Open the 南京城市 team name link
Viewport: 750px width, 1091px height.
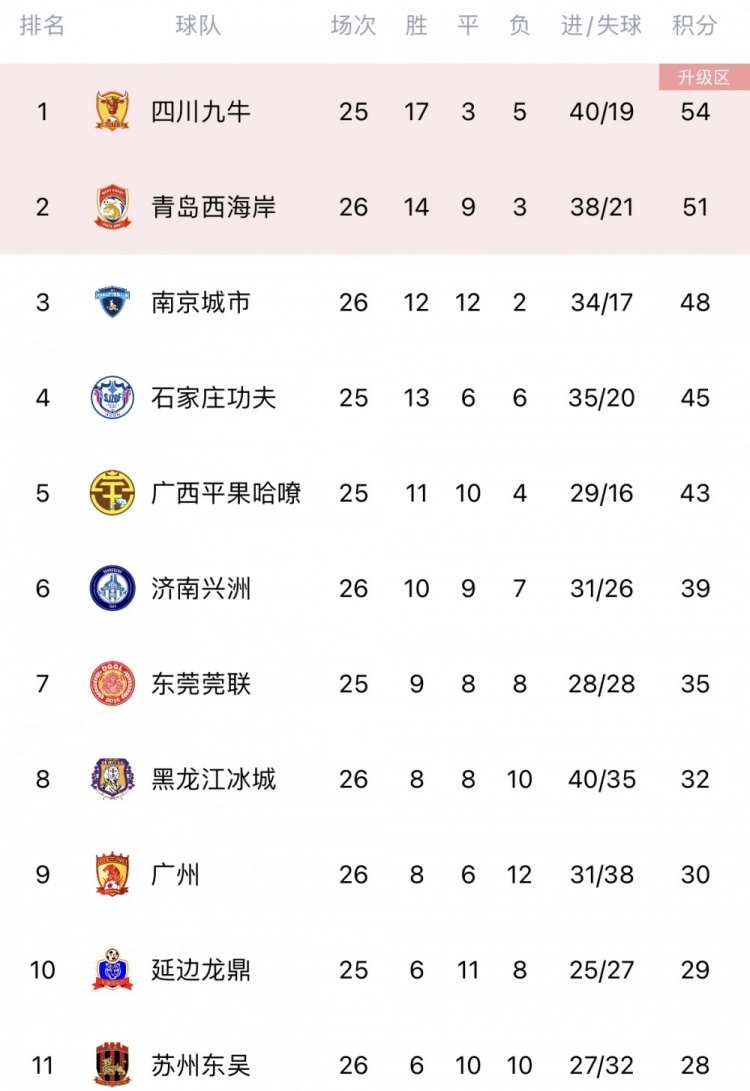(201, 302)
